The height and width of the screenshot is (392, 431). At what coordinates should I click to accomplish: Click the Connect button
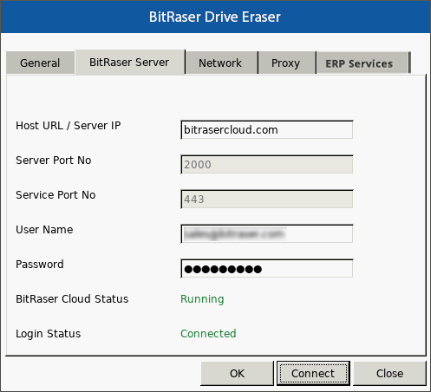point(313,373)
